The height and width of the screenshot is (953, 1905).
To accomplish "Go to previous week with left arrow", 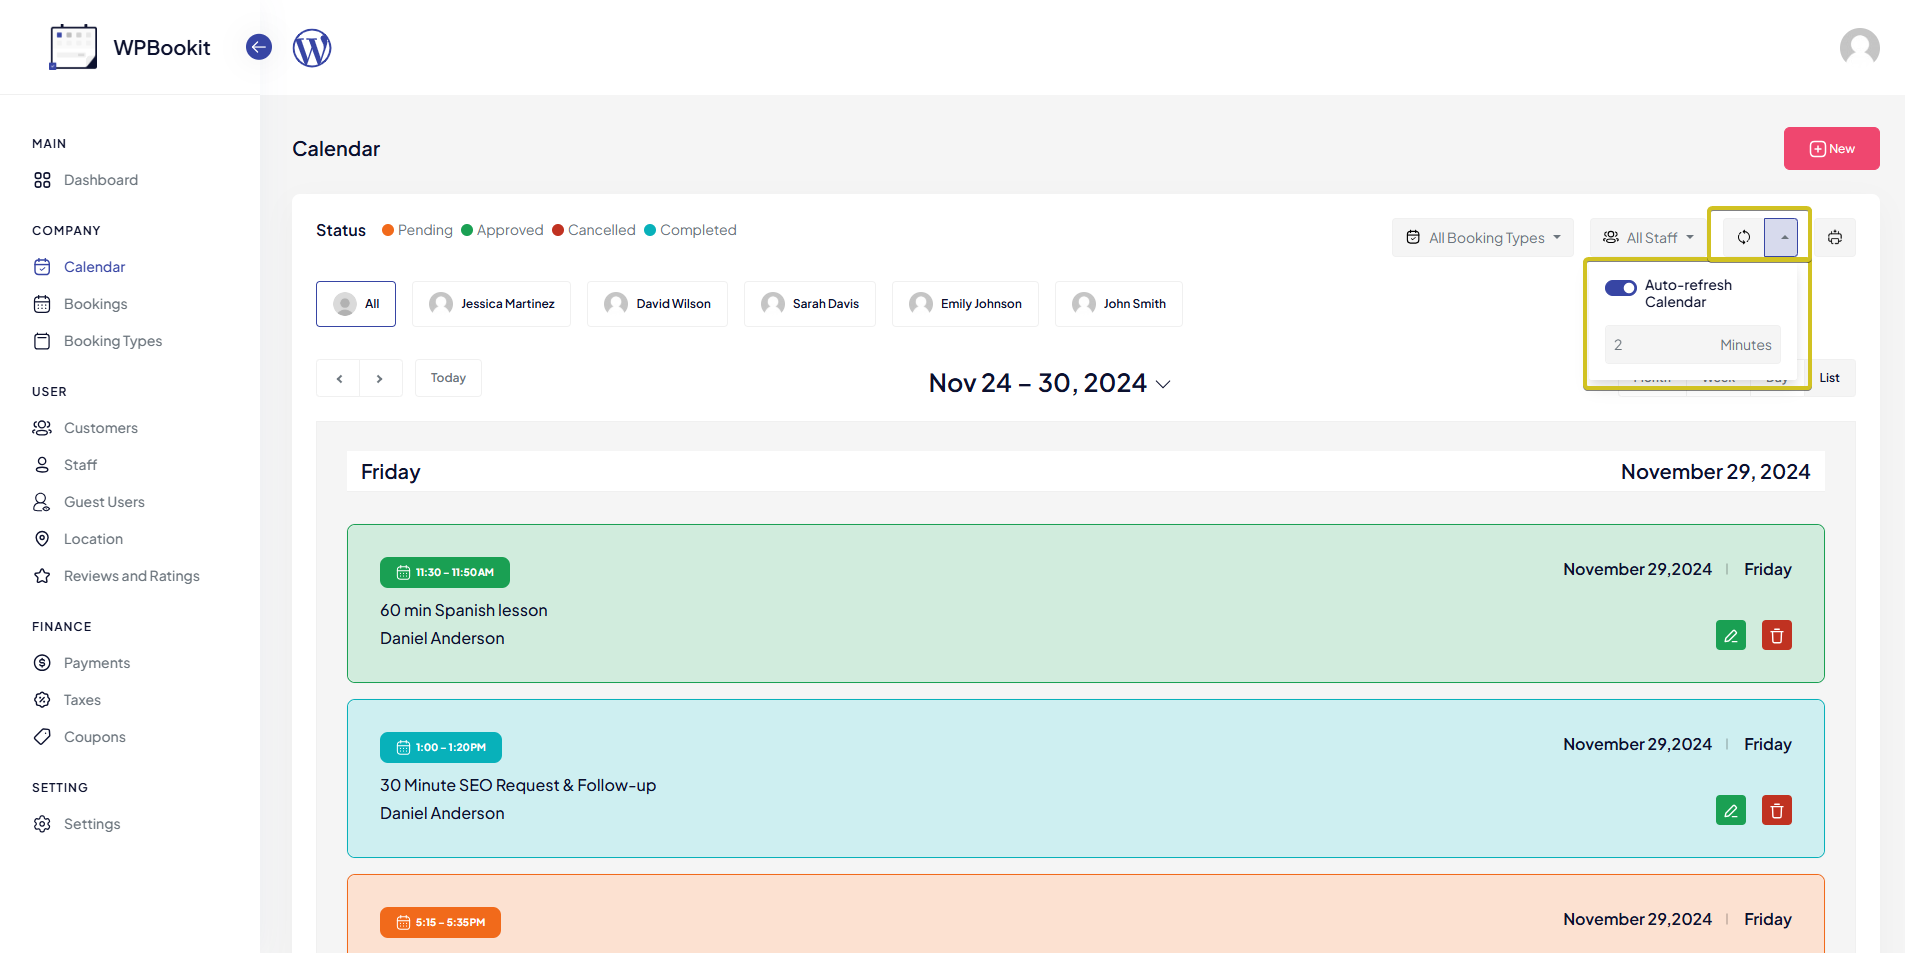I will pyautogui.click(x=339, y=378).
